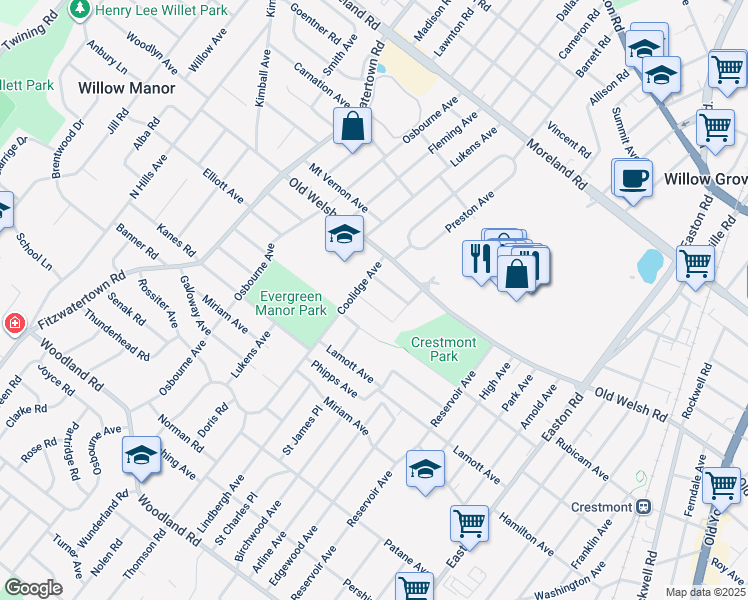Open the Google logo link
Screen dimensions: 748x600
click(x=34, y=588)
